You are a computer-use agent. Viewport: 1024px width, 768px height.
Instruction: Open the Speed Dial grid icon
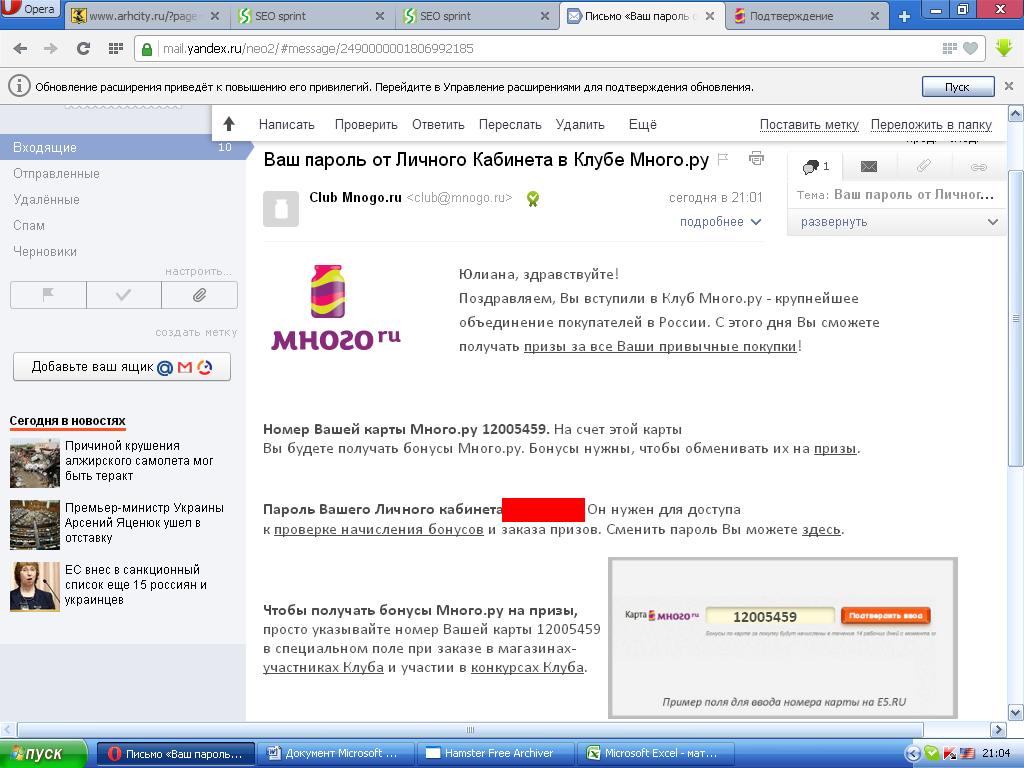coord(116,48)
